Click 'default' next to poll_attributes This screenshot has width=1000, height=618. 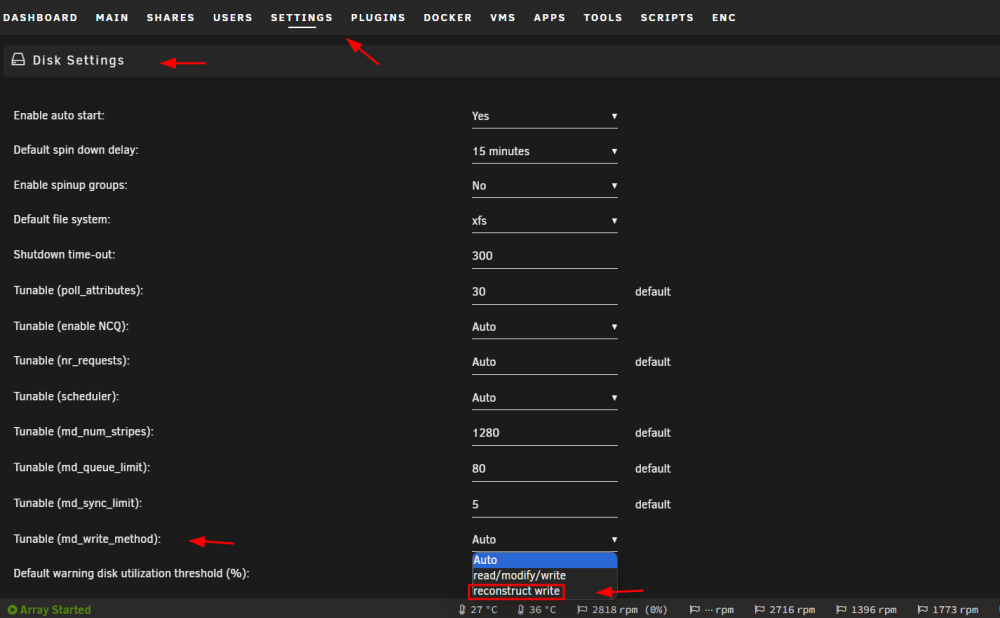[652, 291]
